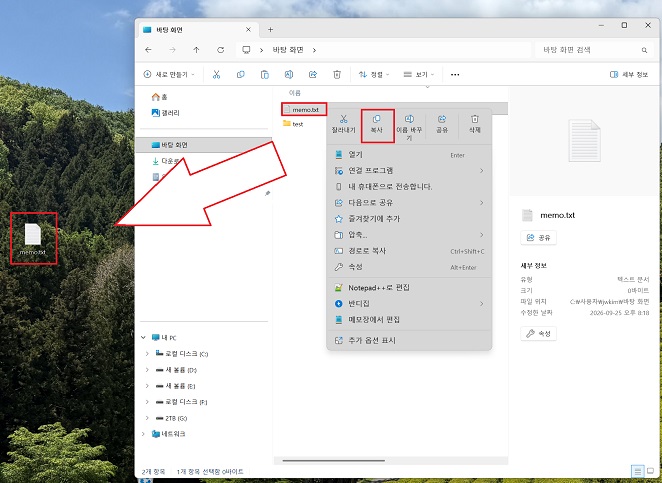This screenshot has width=662, height=483.
Task: Choose Notepad++로 편집 menu entry
Action: tap(409, 288)
